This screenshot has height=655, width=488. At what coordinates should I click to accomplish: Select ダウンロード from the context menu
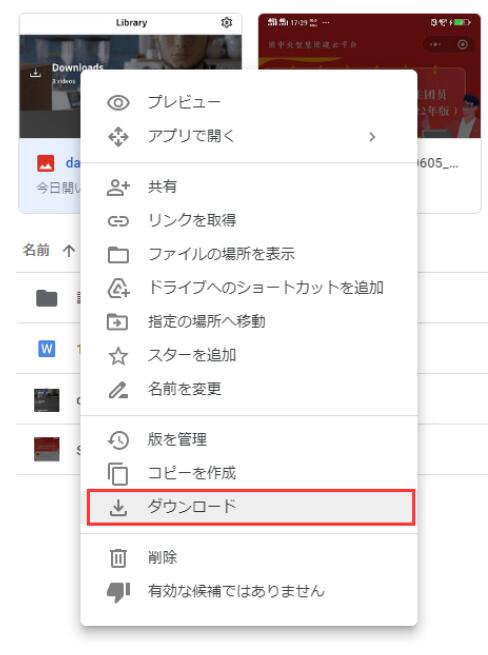[x=251, y=508]
